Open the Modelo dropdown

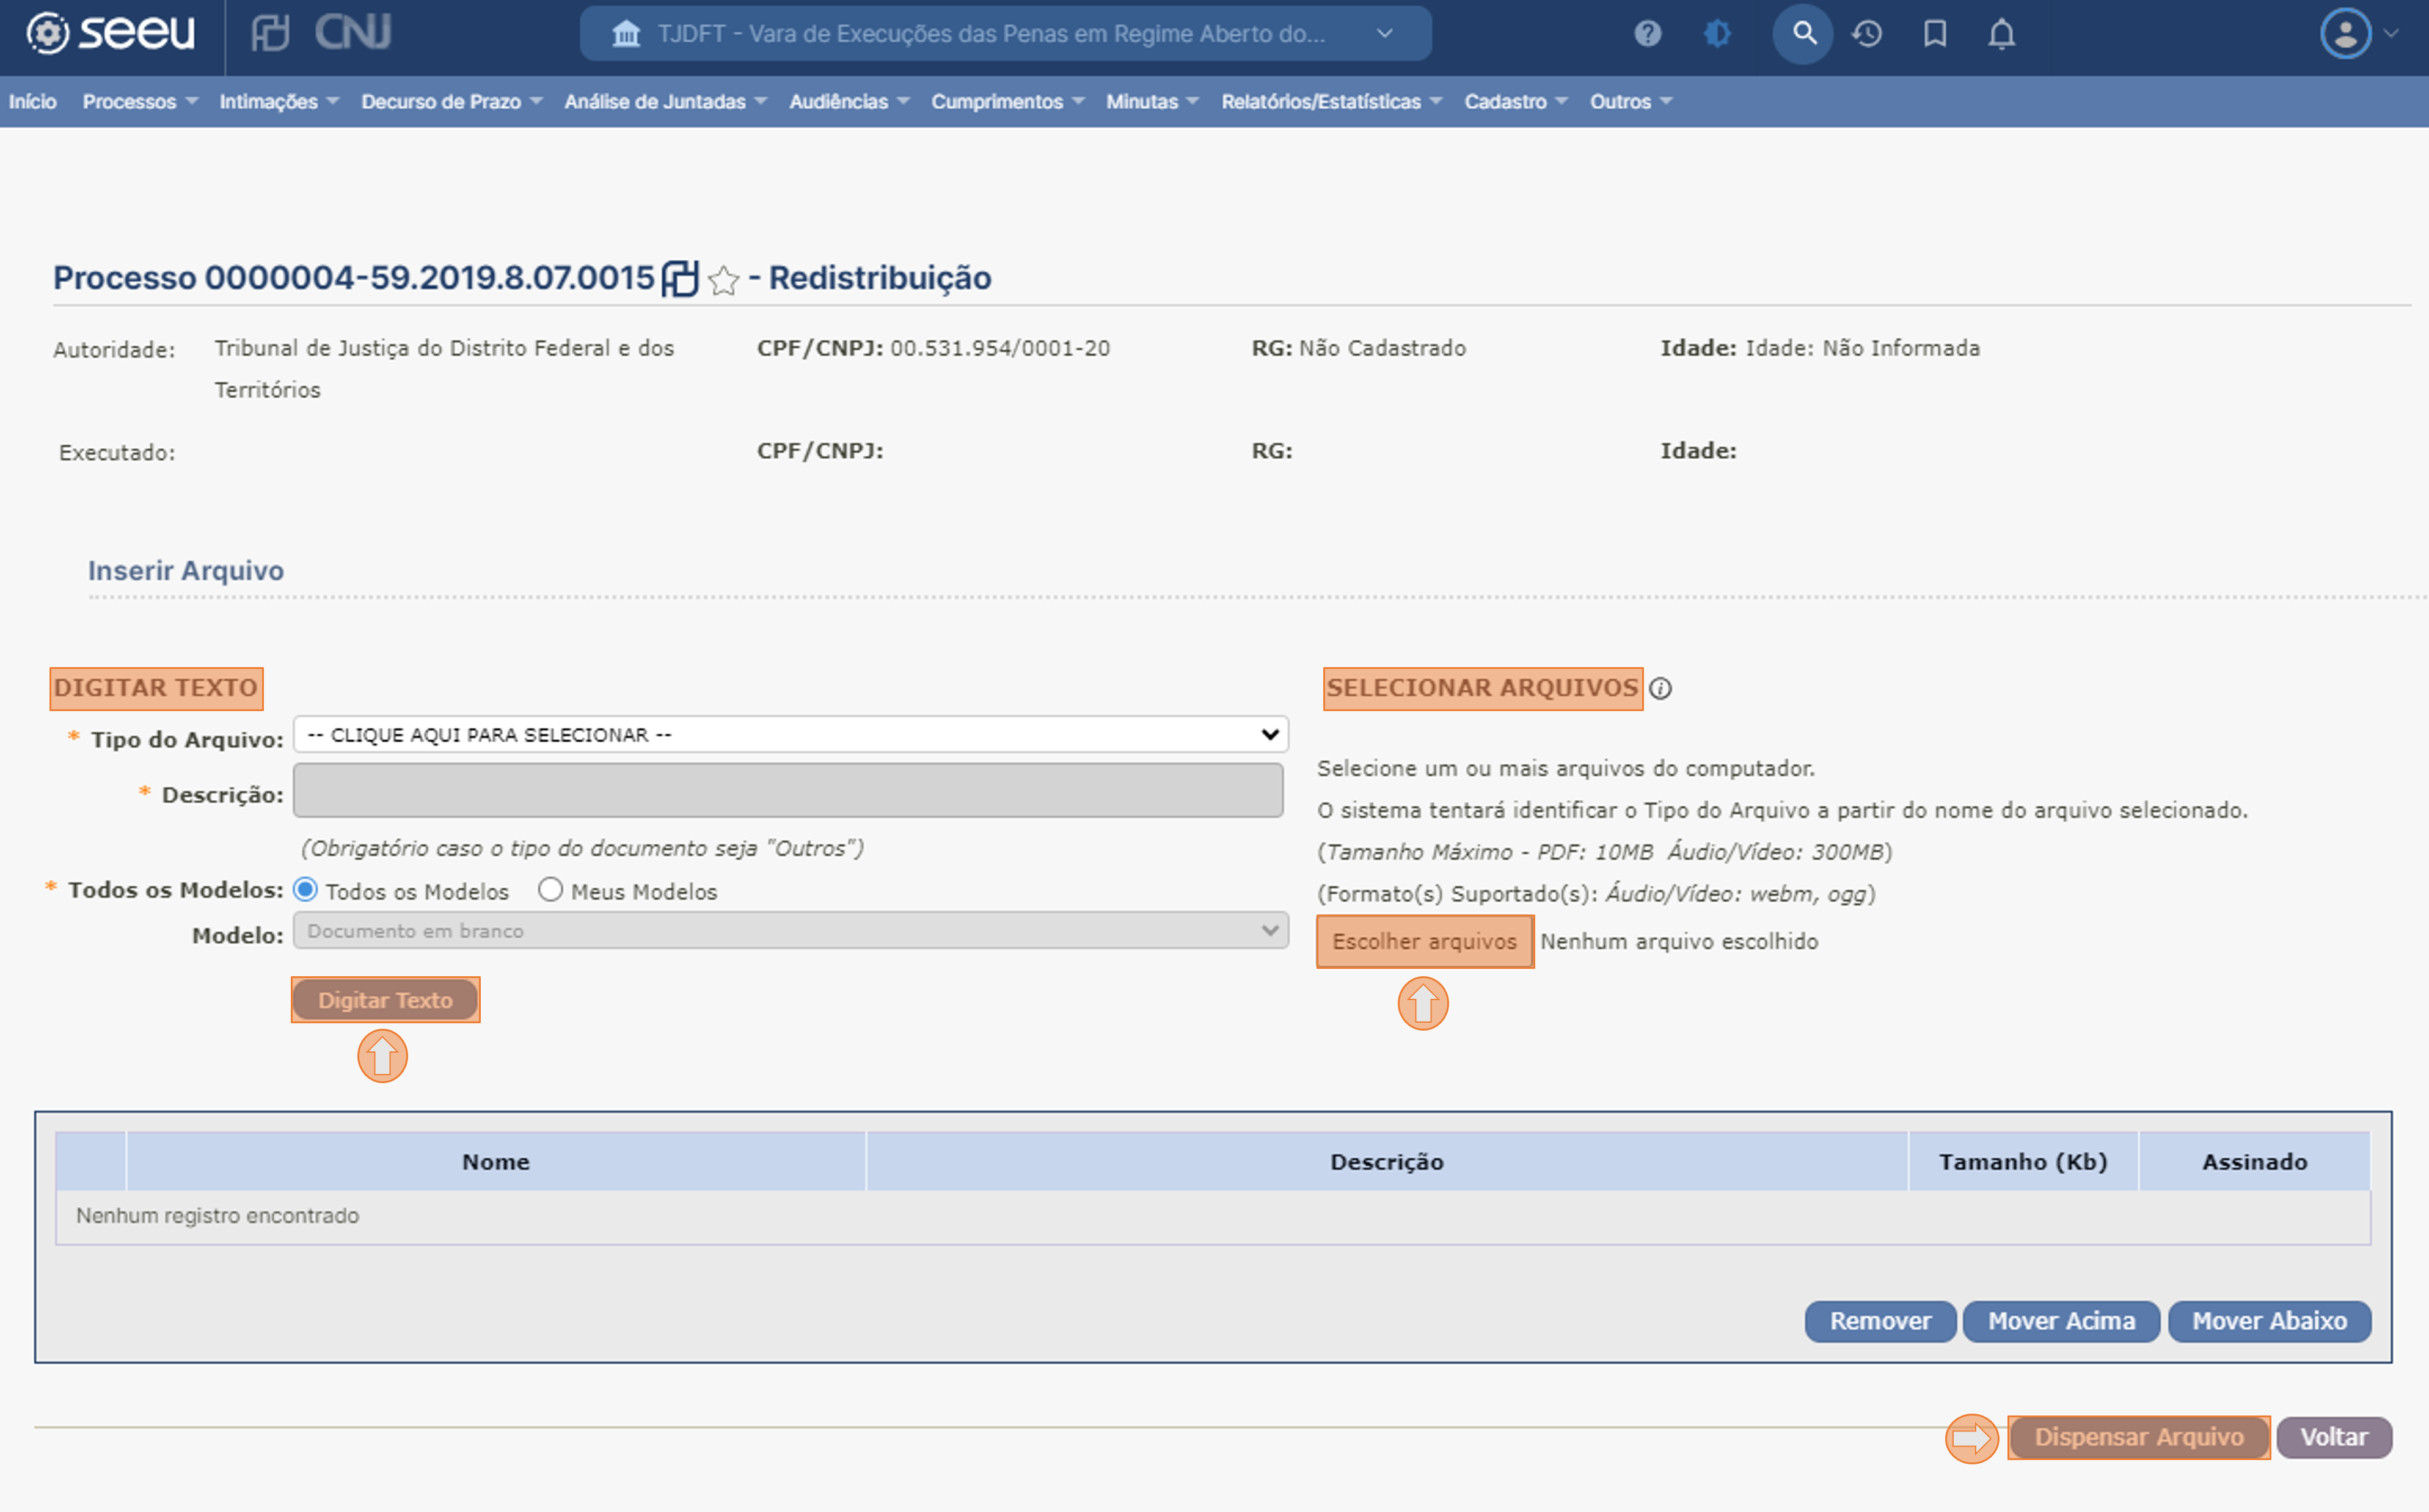point(790,931)
